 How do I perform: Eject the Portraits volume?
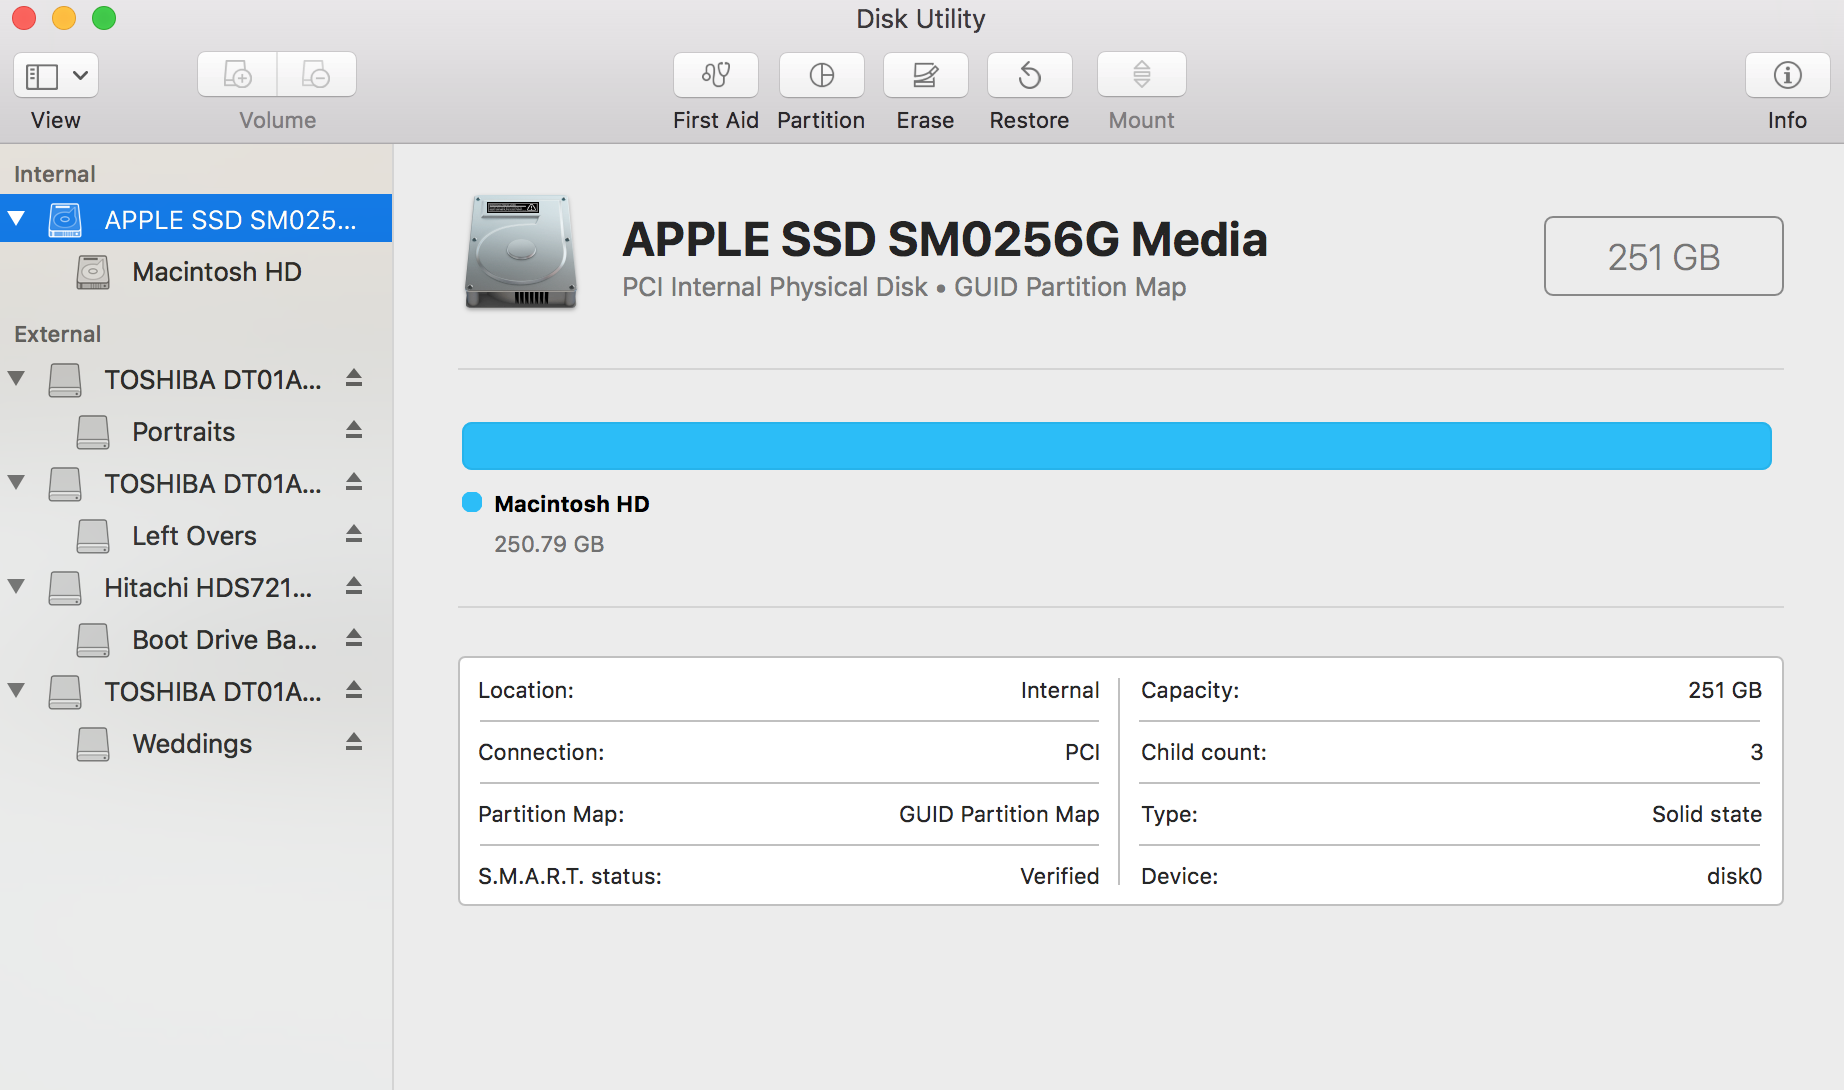(x=354, y=430)
